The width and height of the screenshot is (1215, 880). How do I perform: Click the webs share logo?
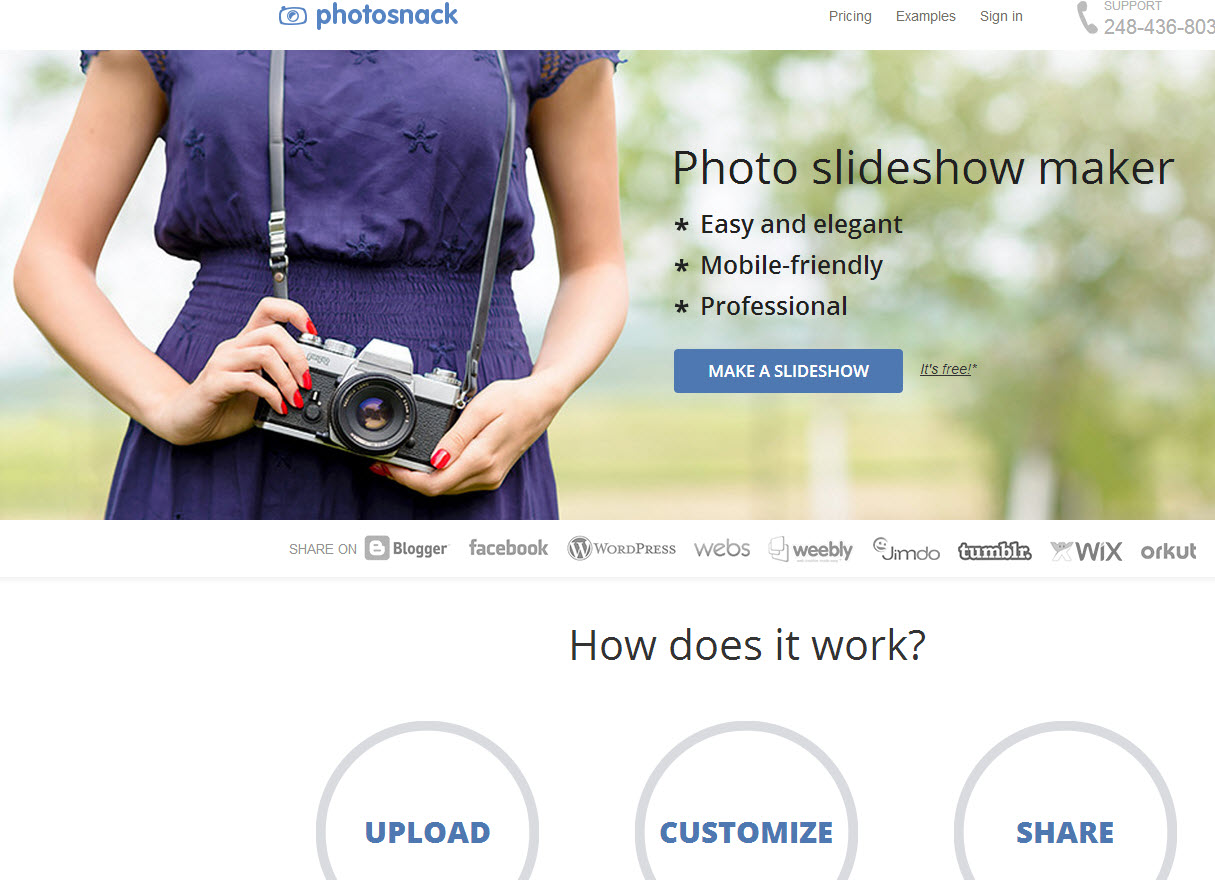tap(722, 549)
